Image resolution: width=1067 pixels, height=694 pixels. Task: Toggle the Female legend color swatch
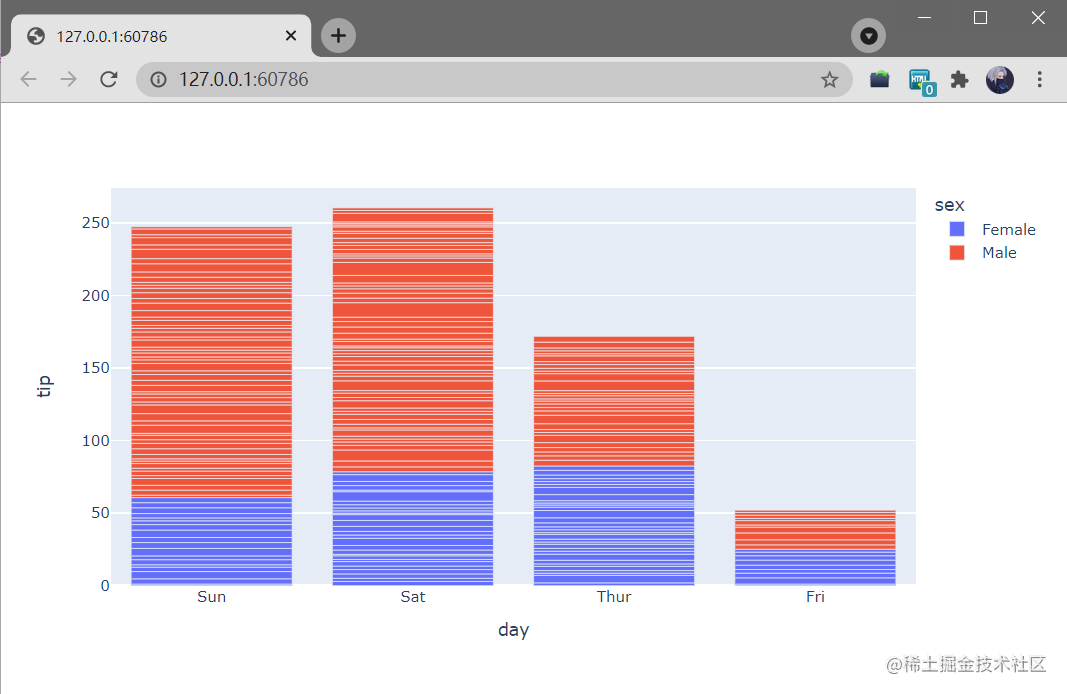(x=957, y=229)
